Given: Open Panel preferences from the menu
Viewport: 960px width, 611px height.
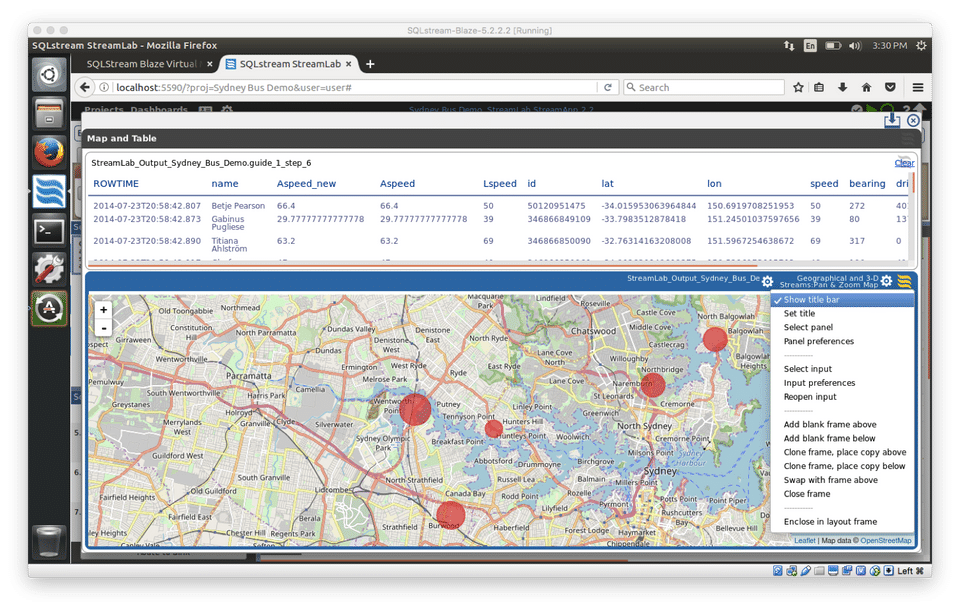Looking at the screenshot, I should [819, 342].
